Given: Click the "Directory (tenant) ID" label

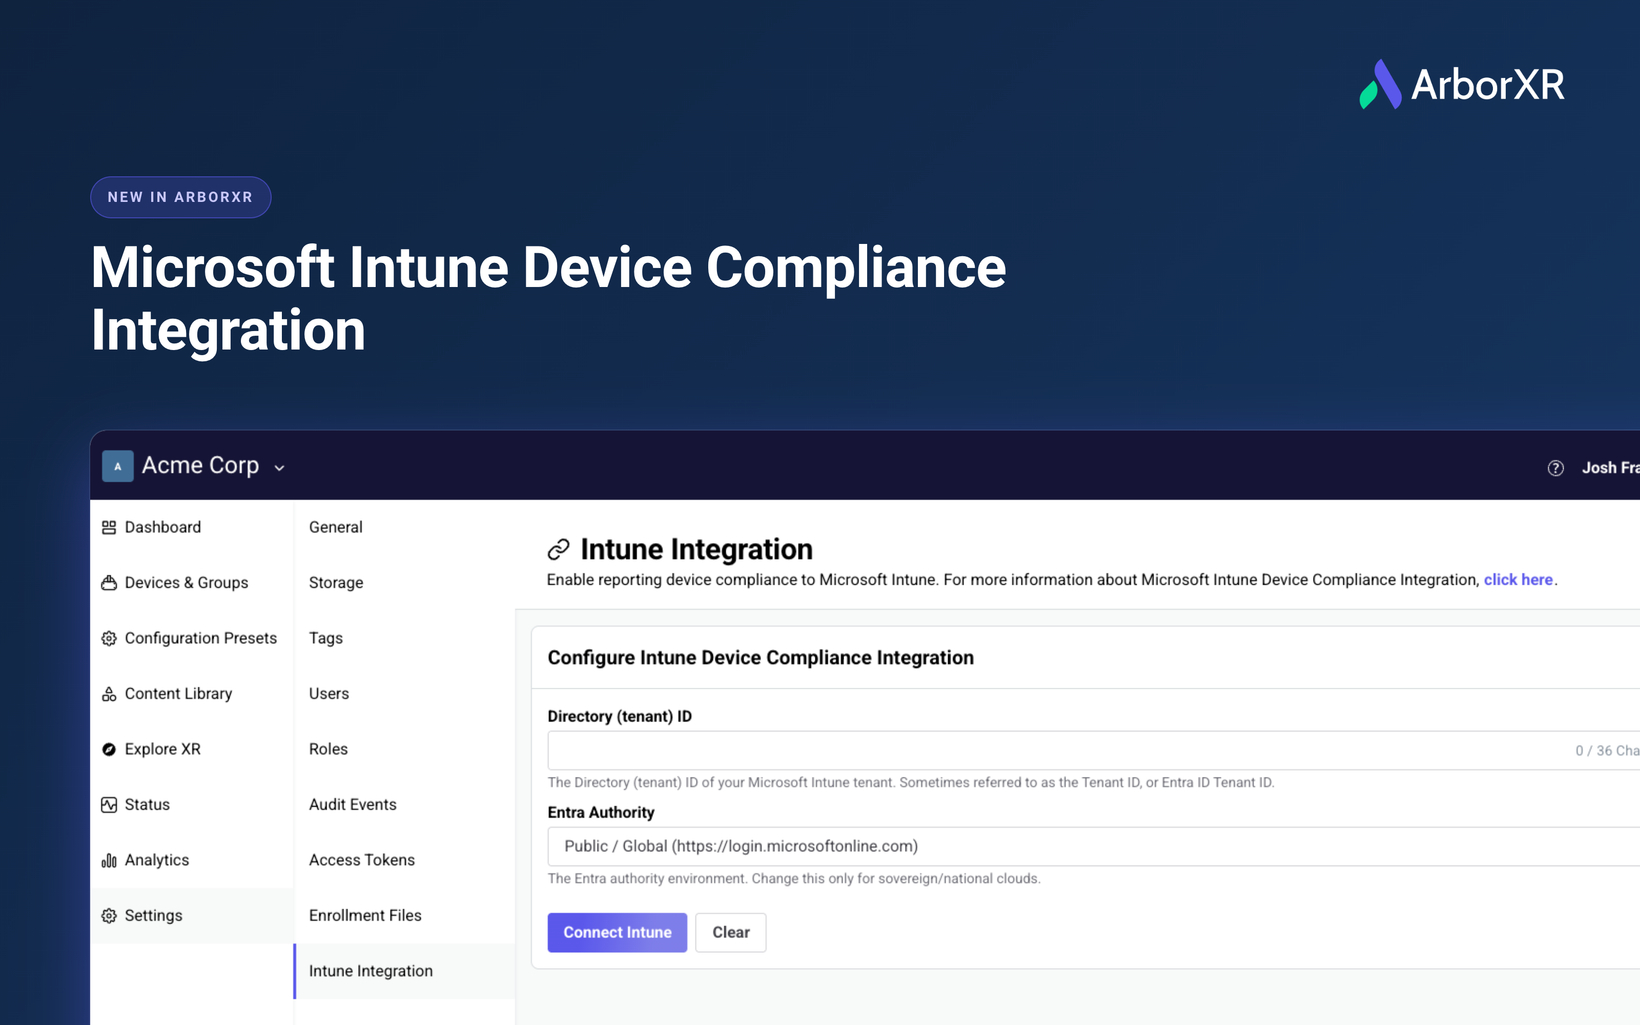Looking at the screenshot, I should tap(620, 717).
